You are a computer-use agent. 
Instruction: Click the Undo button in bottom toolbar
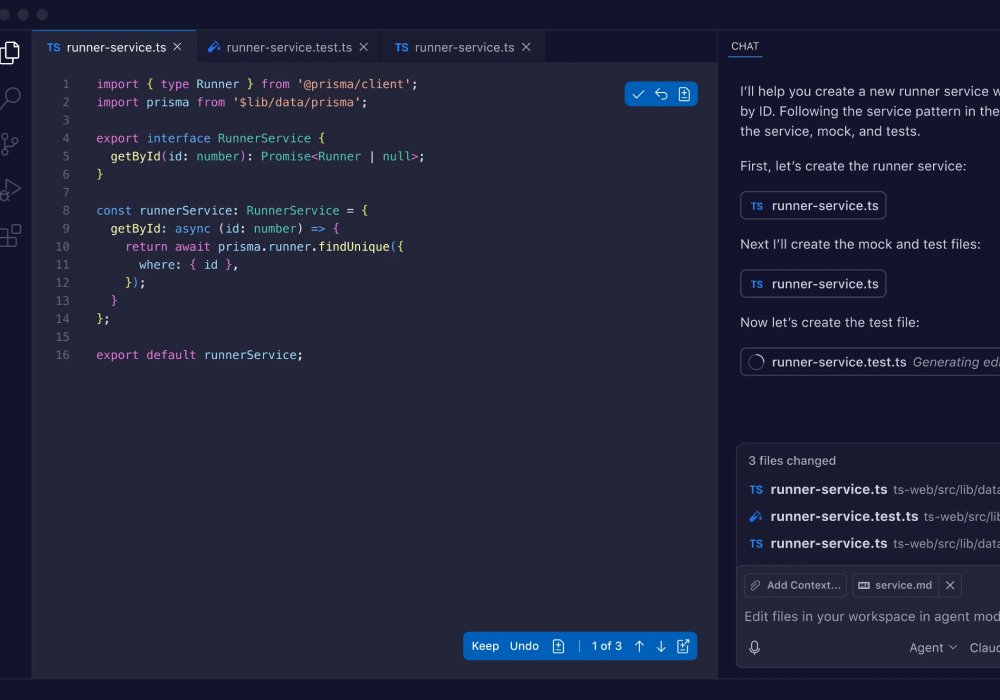(x=524, y=646)
